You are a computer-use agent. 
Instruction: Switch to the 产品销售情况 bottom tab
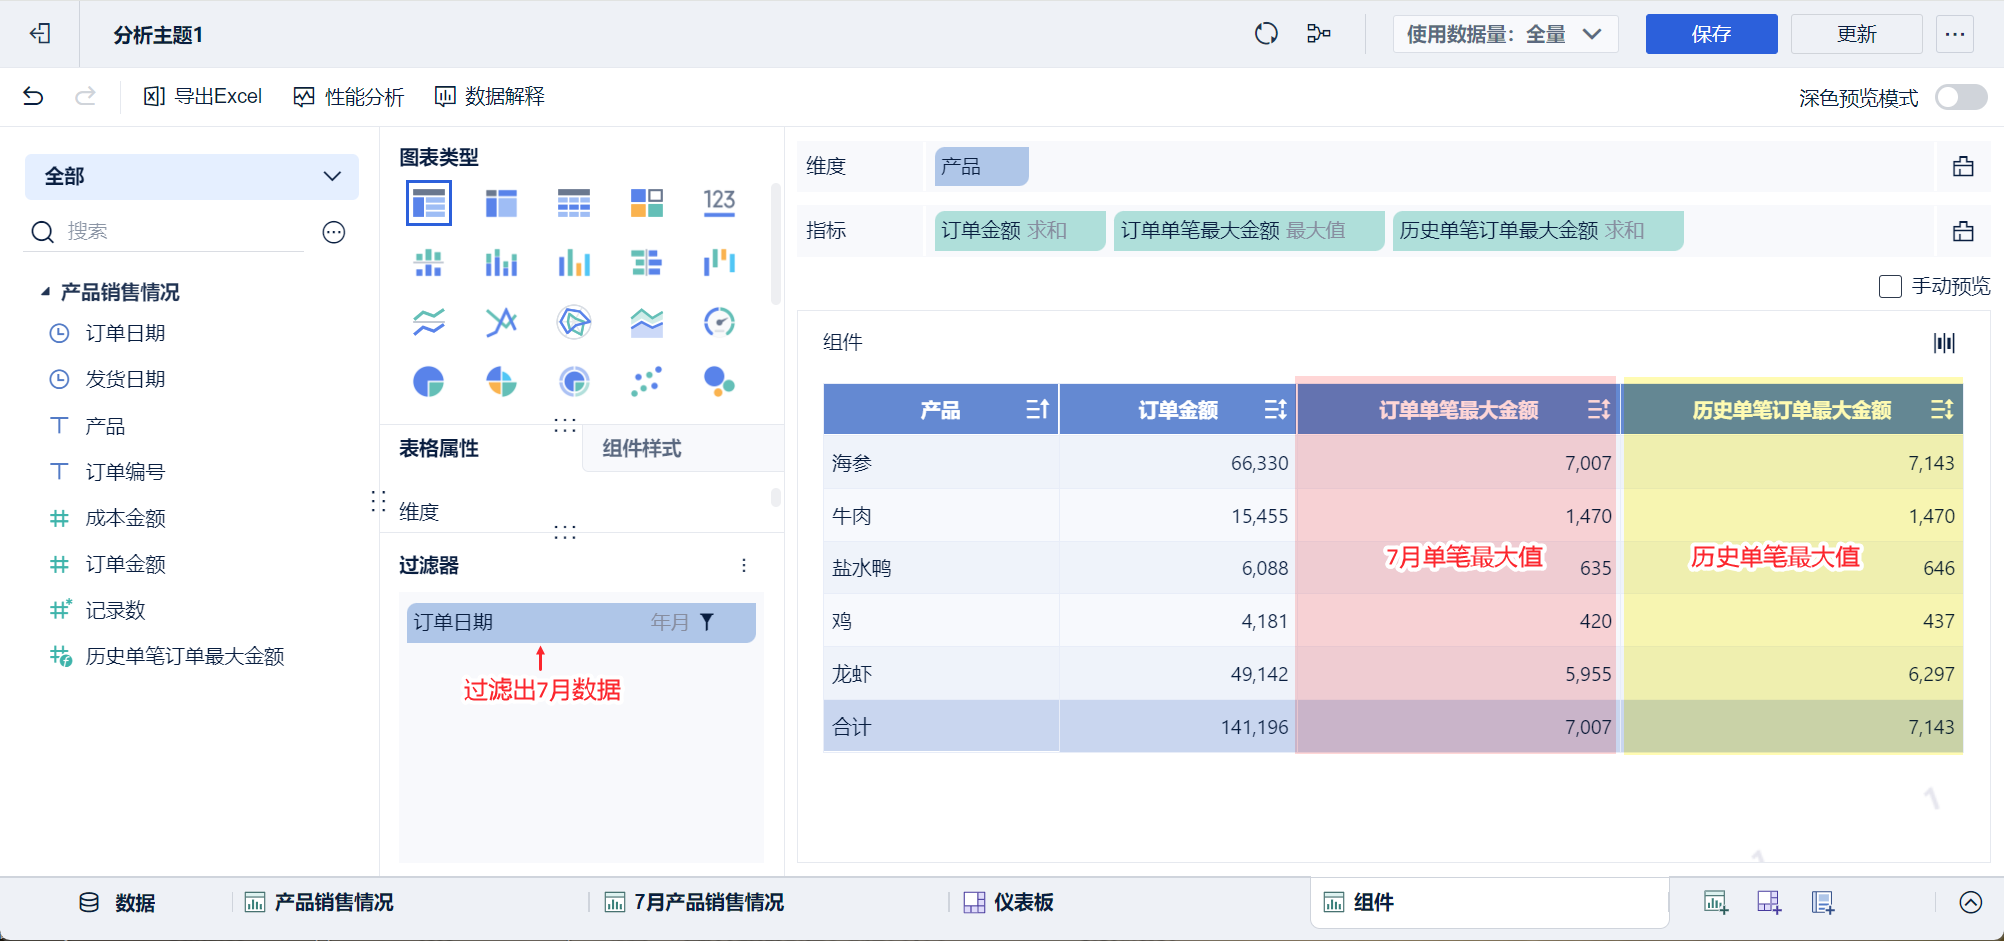[320, 903]
